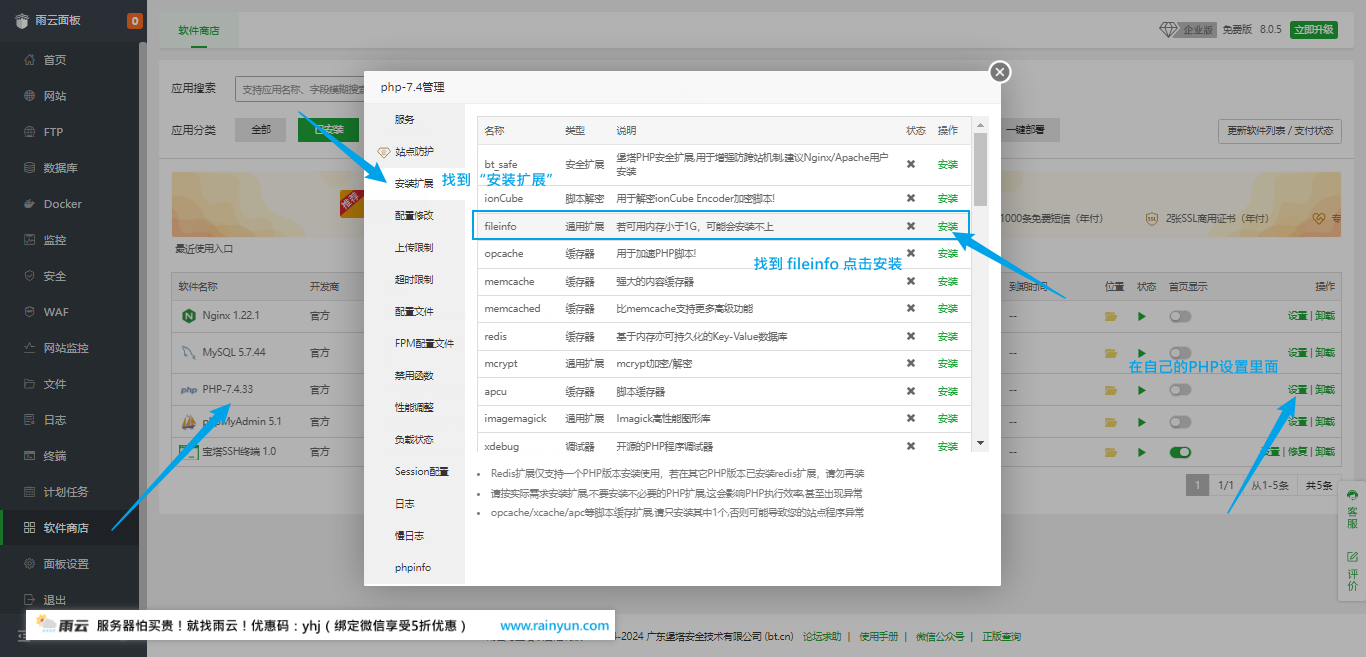
Task: Click the green status play icon for Nginx
Action: tap(1142, 316)
